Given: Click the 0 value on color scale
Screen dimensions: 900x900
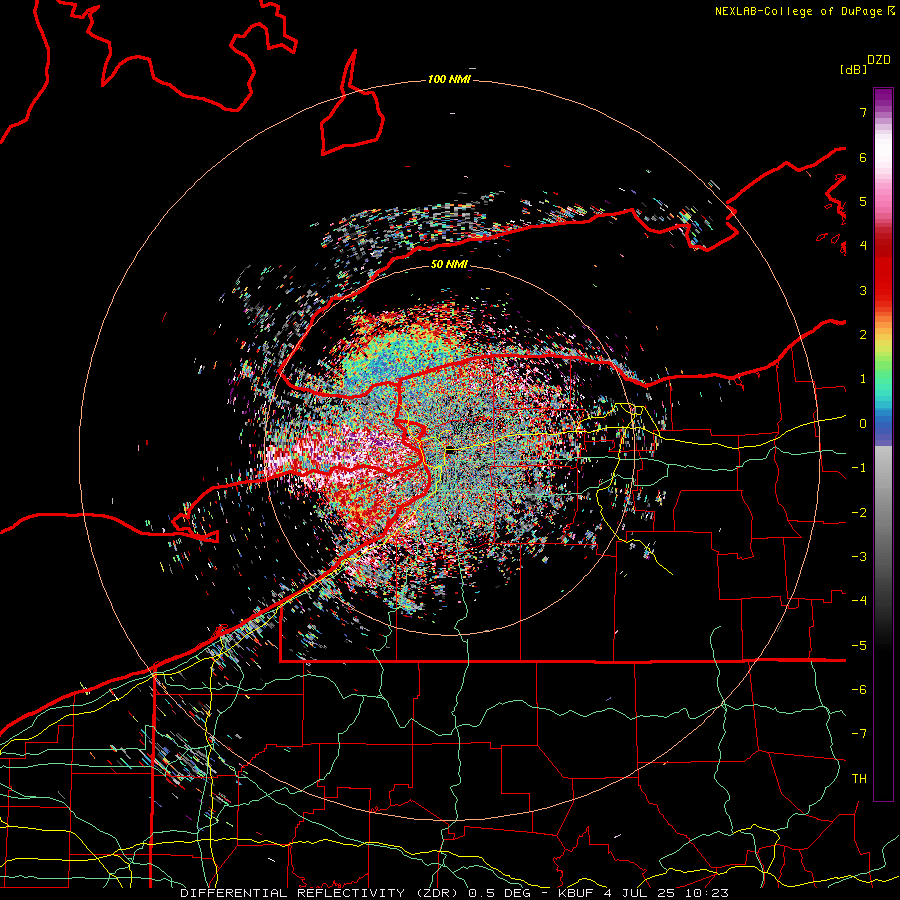Looking at the screenshot, I should point(863,424).
